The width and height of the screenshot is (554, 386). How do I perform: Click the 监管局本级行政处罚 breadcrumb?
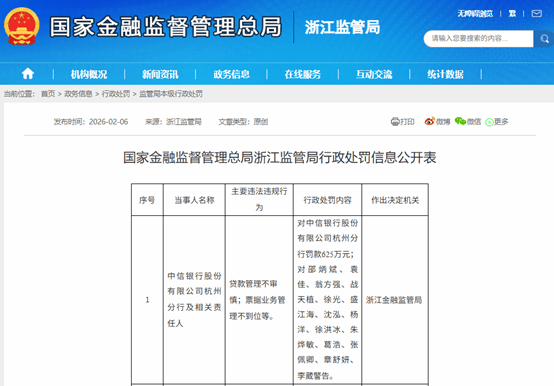tap(171, 94)
